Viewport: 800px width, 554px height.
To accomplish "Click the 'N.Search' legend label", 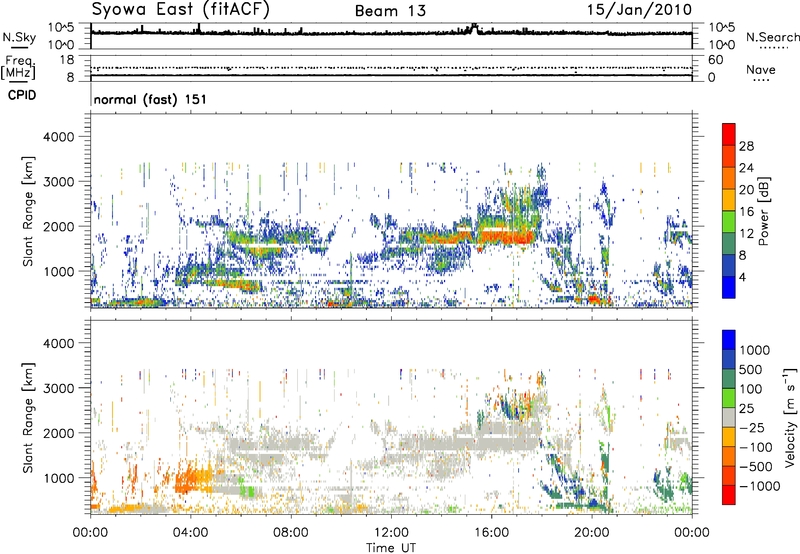I will 773,37.
